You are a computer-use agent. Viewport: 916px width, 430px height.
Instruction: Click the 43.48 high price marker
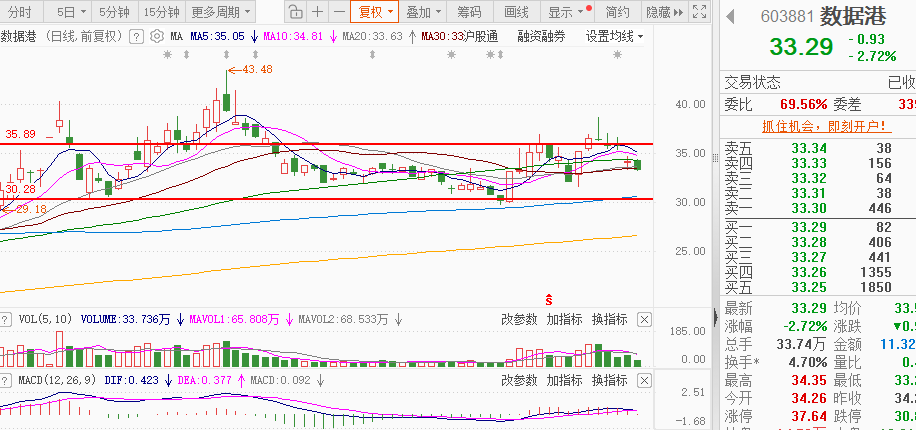point(251,70)
